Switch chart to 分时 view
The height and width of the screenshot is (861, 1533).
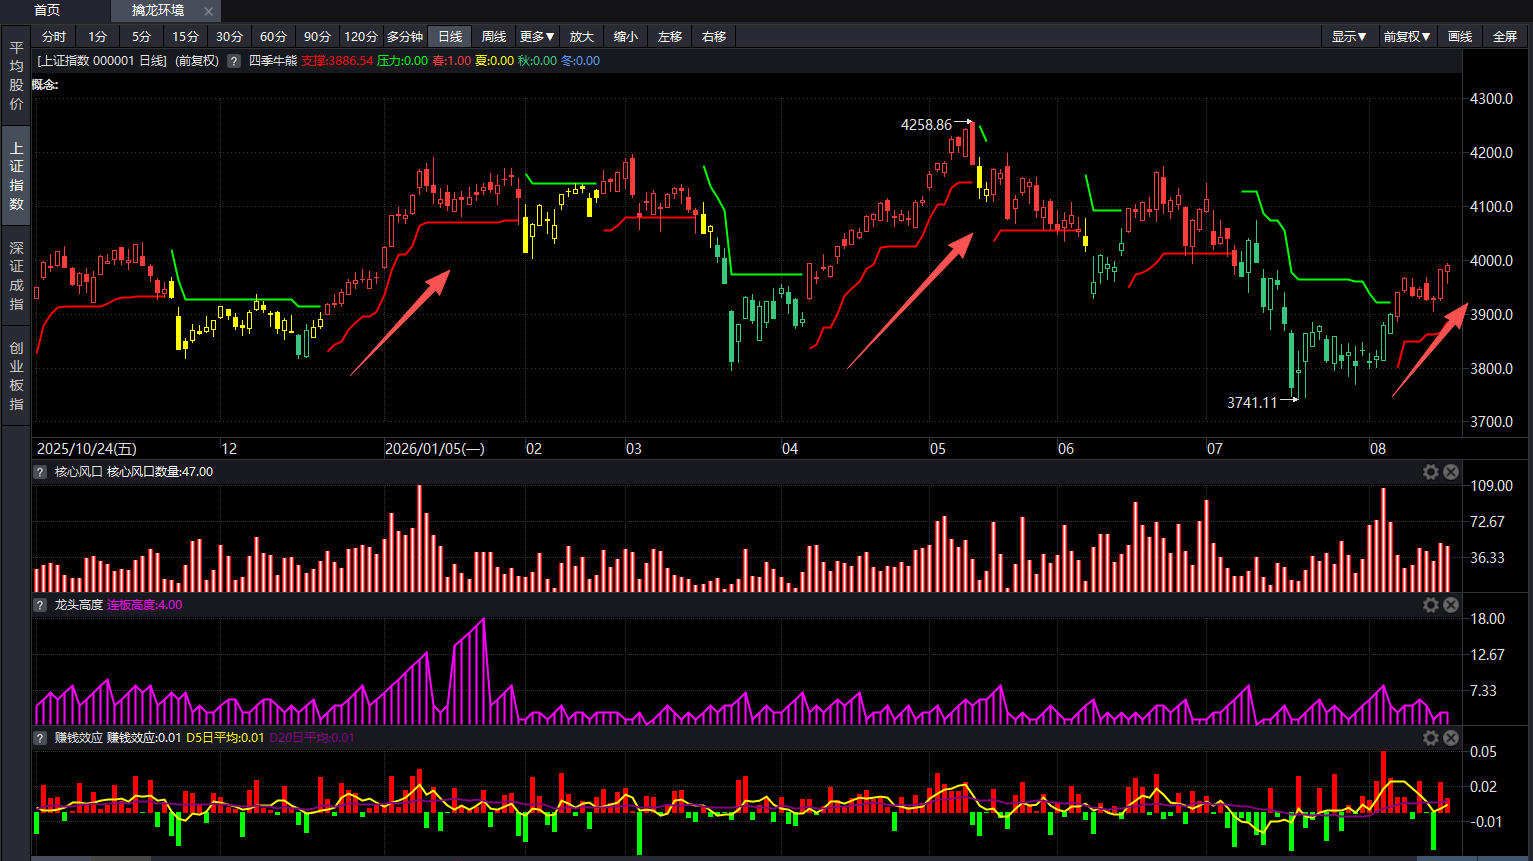tap(54, 36)
